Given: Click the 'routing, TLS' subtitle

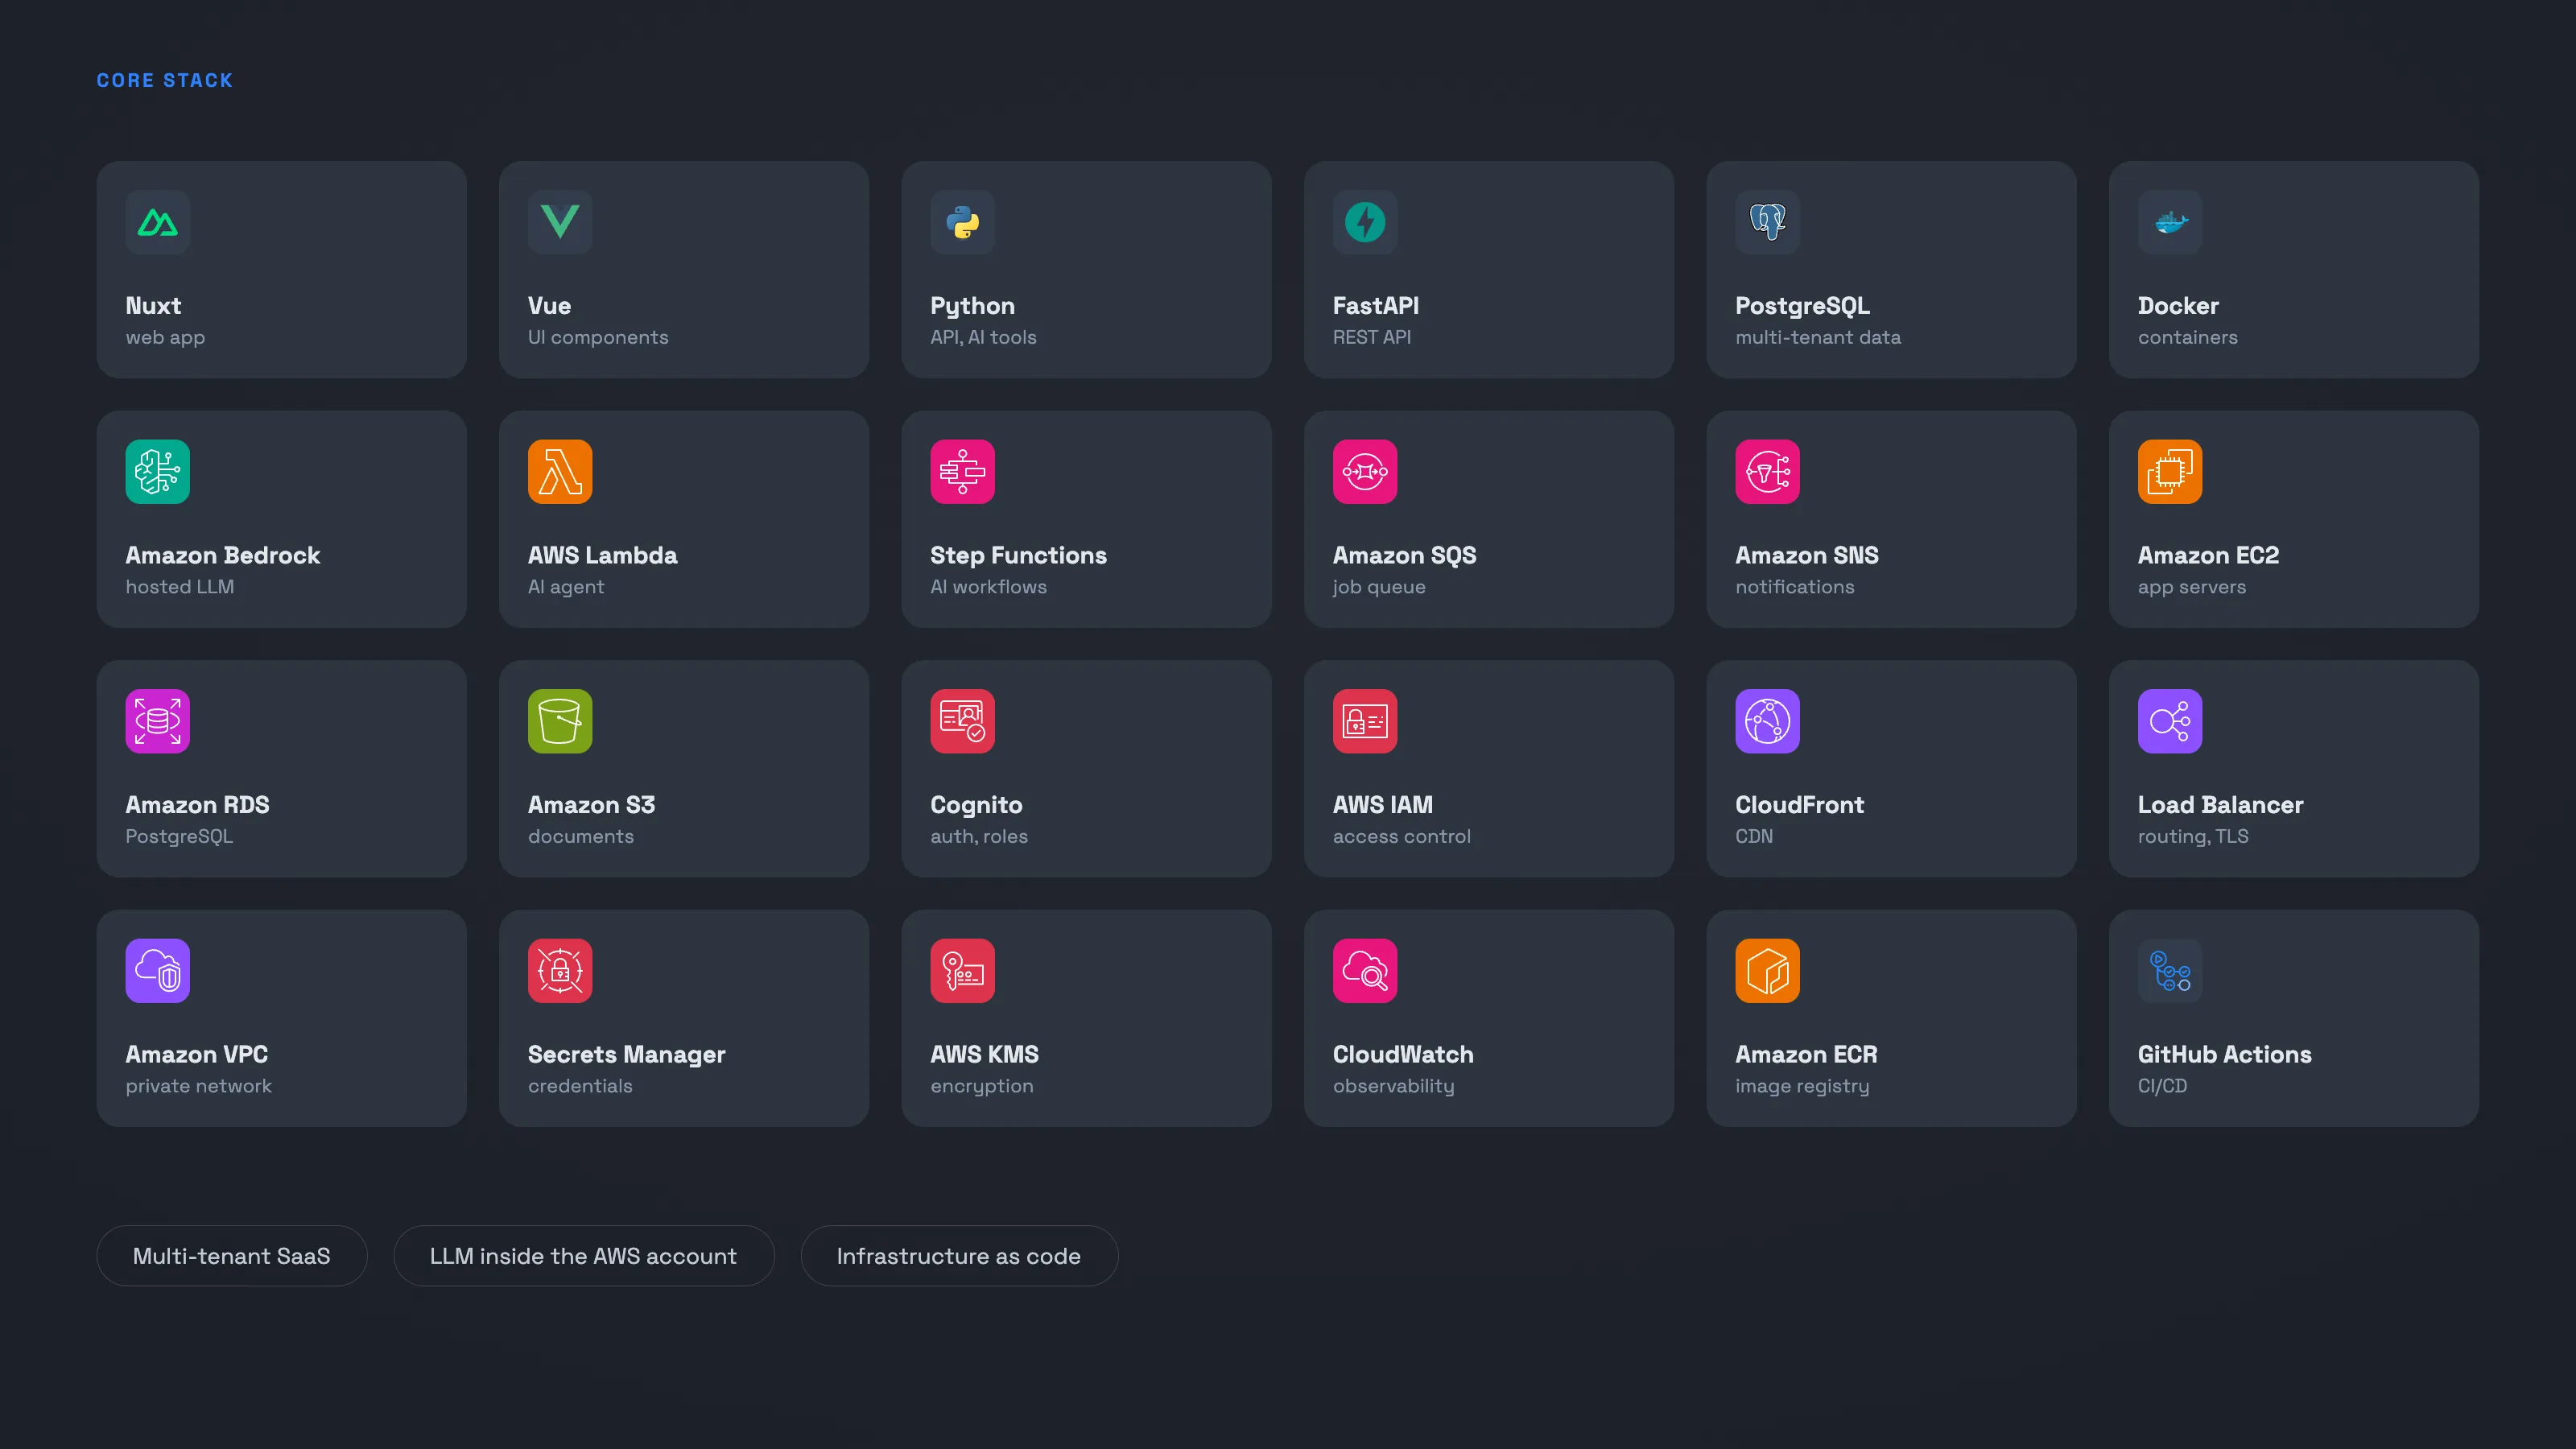Looking at the screenshot, I should coord(2193,837).
